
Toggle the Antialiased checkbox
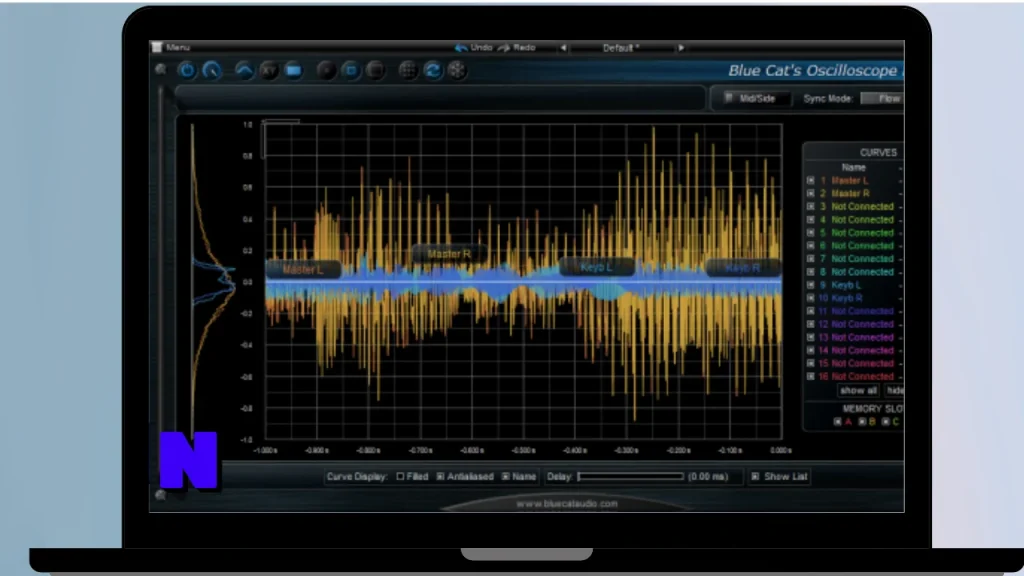[x=440, y=477]
